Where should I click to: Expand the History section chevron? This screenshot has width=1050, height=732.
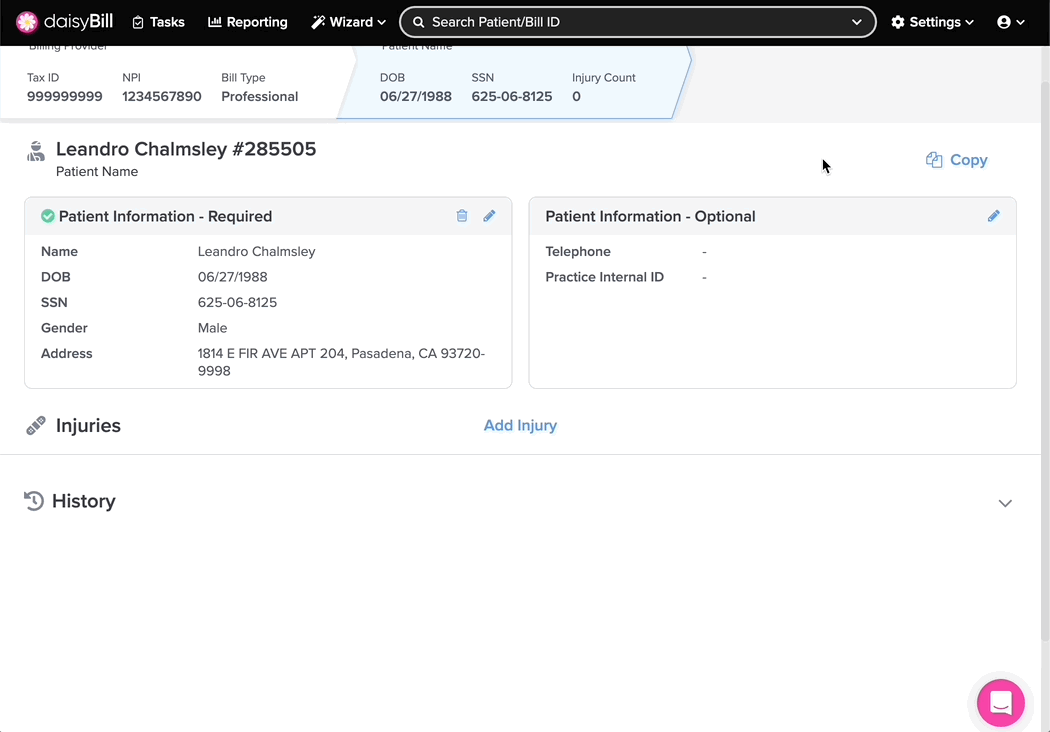point(1005,503)
